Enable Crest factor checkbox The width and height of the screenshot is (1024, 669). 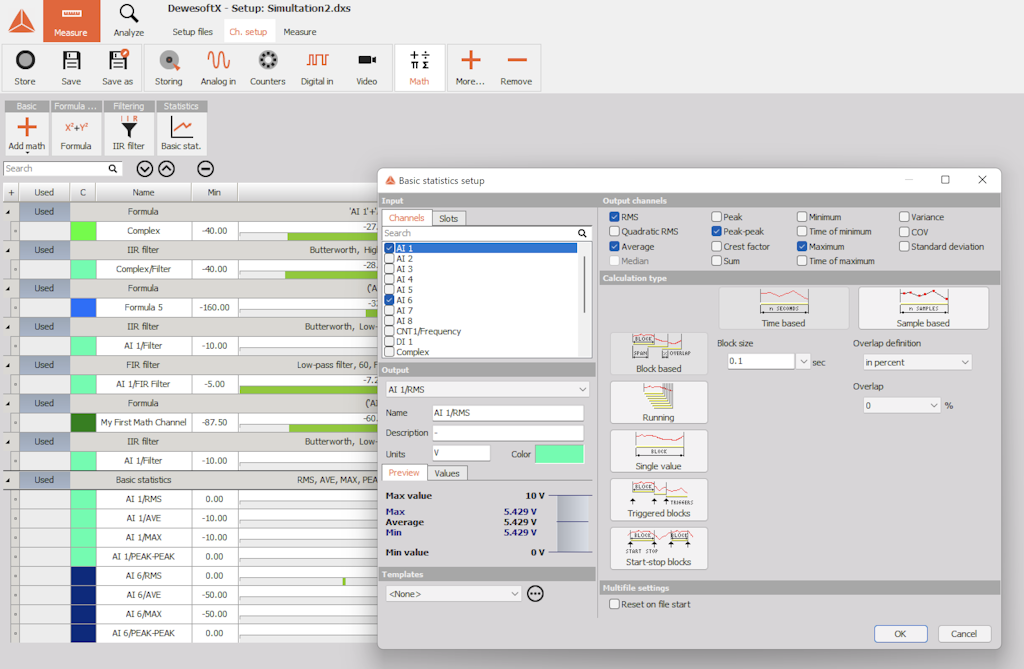click(x=716, y=246)
